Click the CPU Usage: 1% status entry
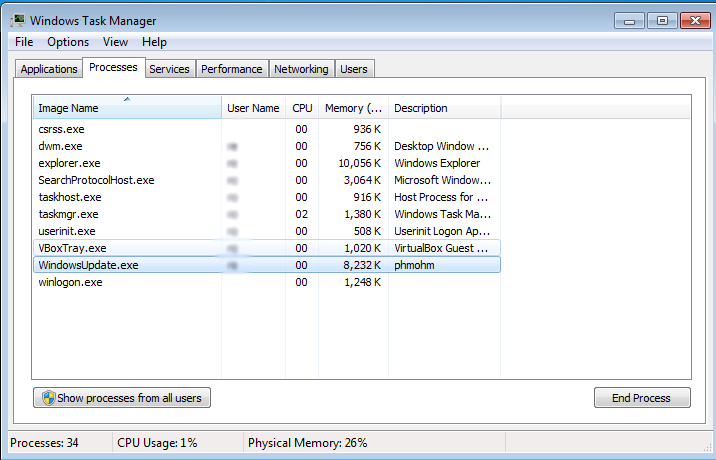 (157, 443)
